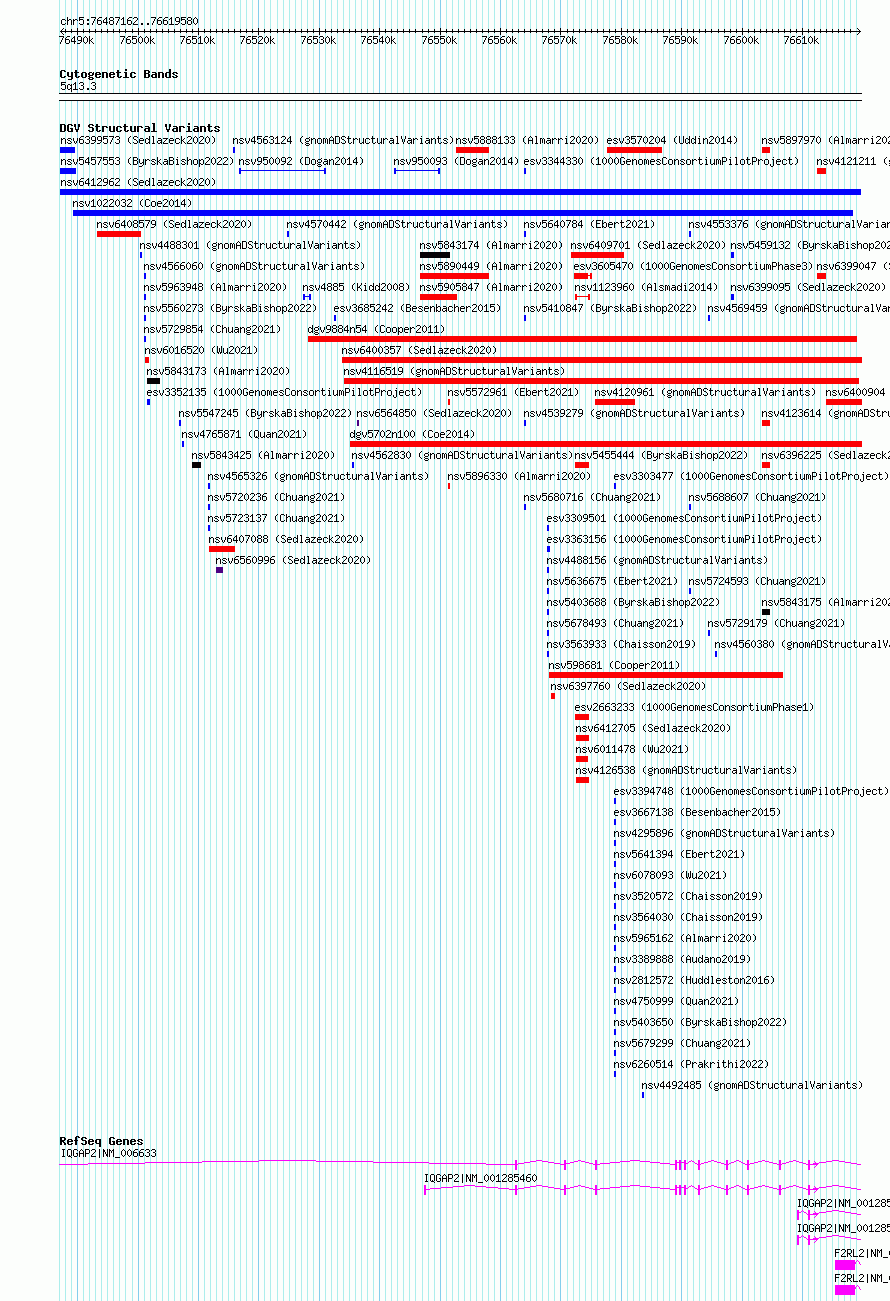
Task: Click the red bar under nsv6408579
Action: point(119,234)
